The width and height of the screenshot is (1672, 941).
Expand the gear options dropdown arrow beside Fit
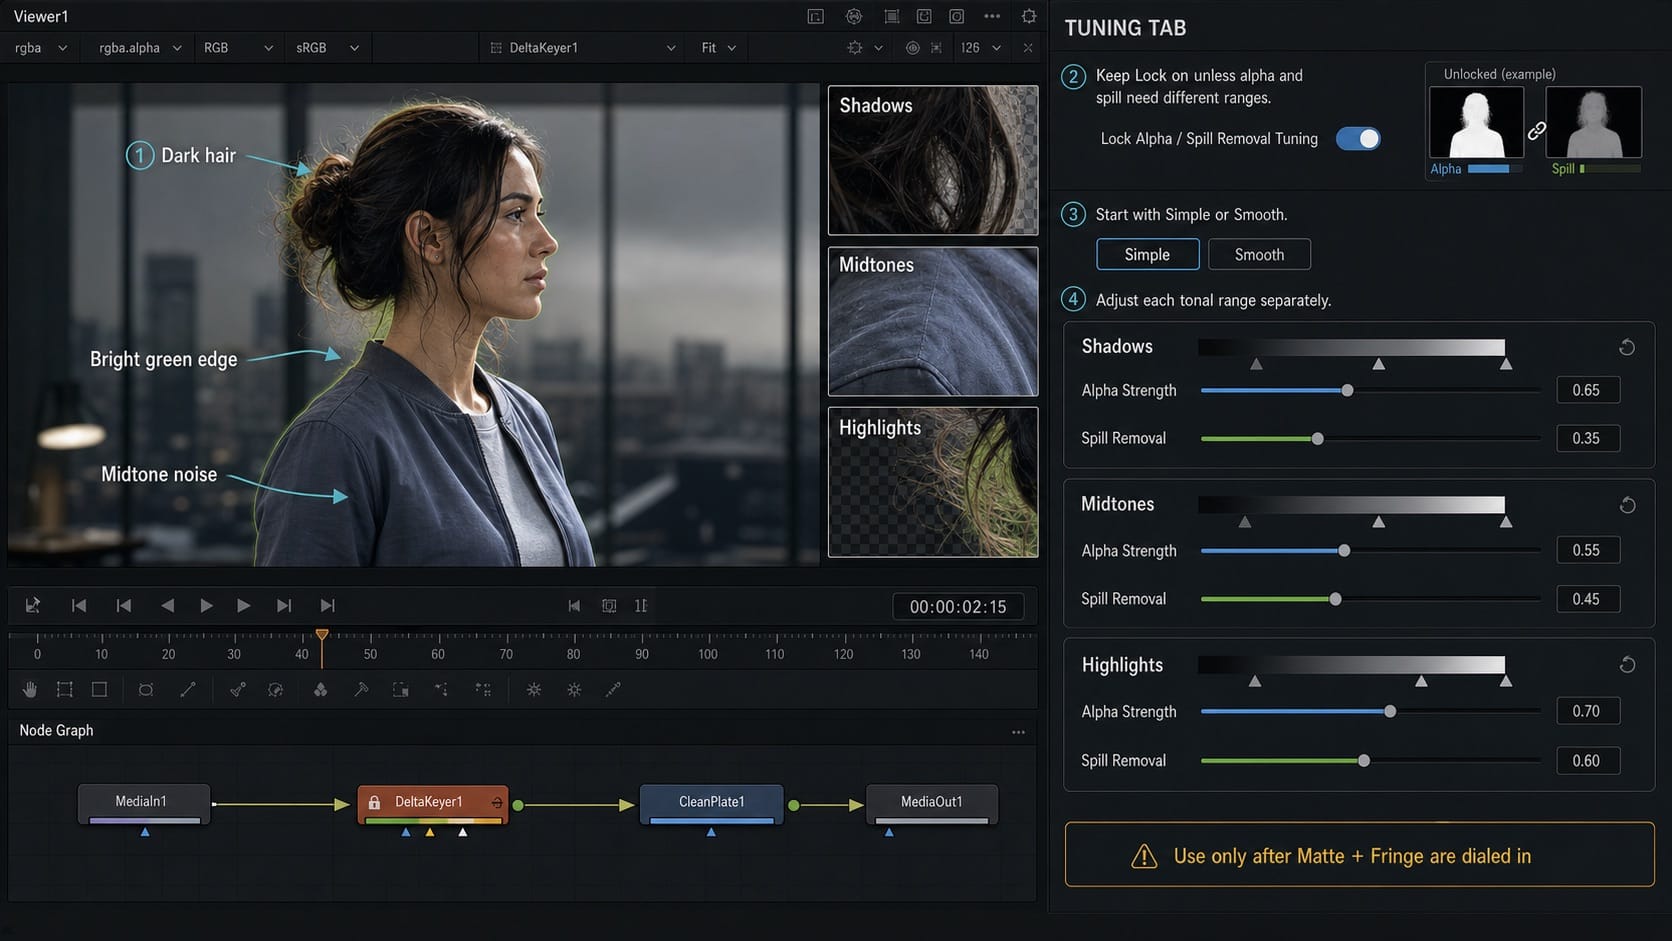[878, 48]
